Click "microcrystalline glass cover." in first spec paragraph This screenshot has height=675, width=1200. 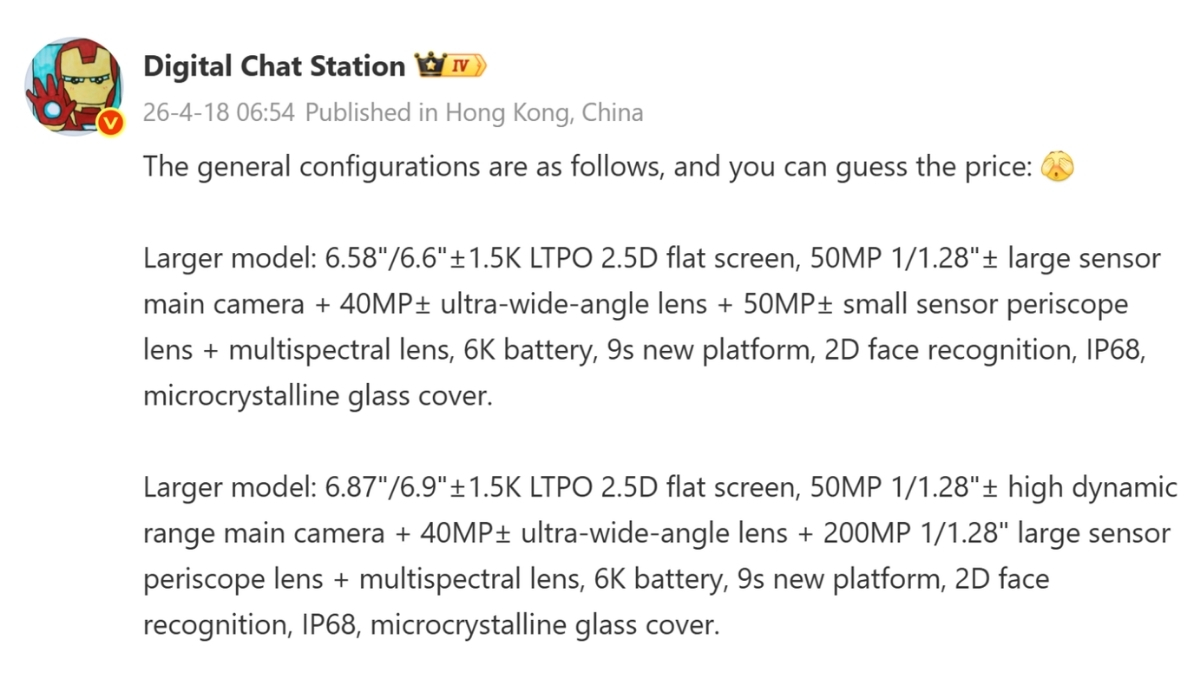(x=318, y=396)
